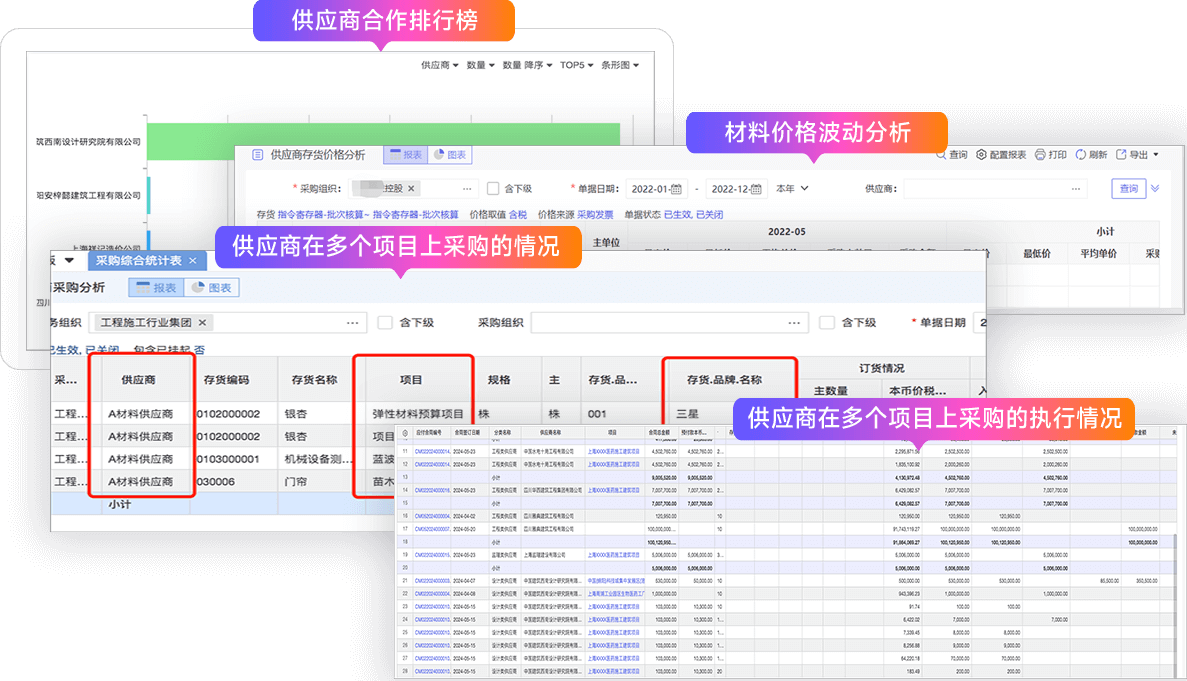
Task: Tick 含下级 checkbox in price analysis panel
Action: [493, 189]
